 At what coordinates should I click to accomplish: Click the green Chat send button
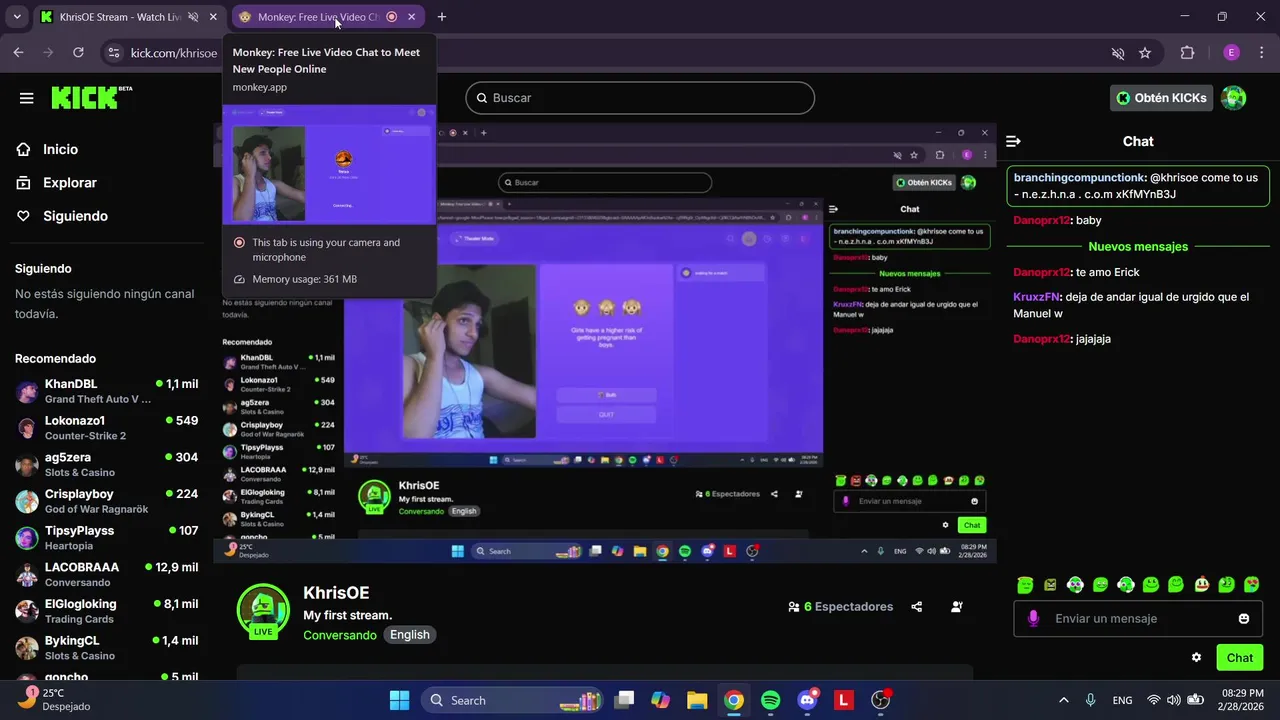tap(1240, 657)
